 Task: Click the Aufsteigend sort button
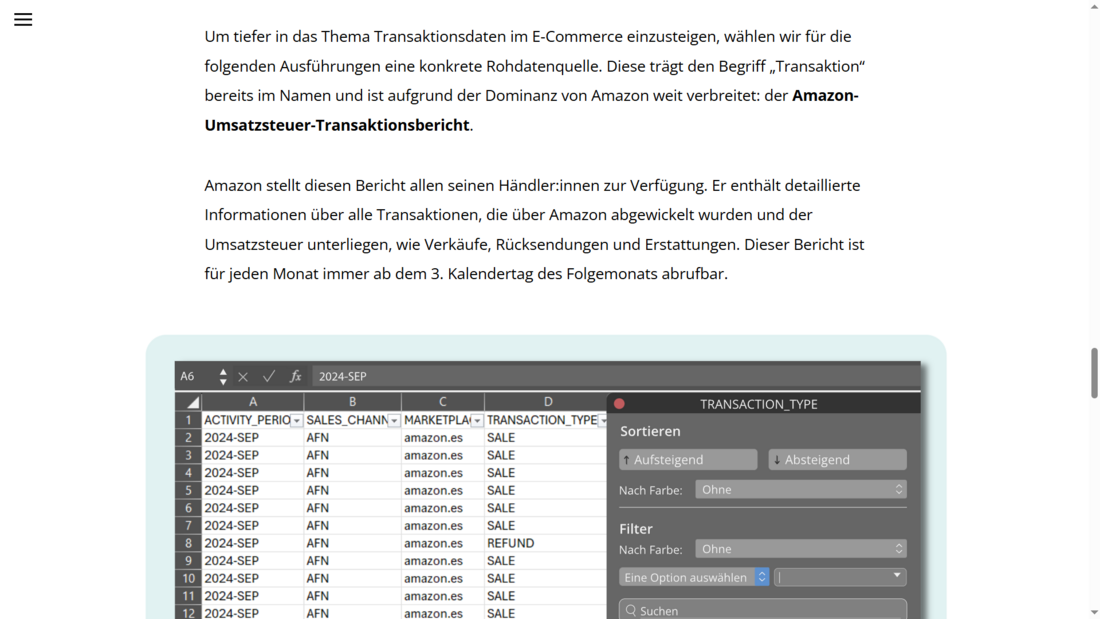click(x=688, y=460)
